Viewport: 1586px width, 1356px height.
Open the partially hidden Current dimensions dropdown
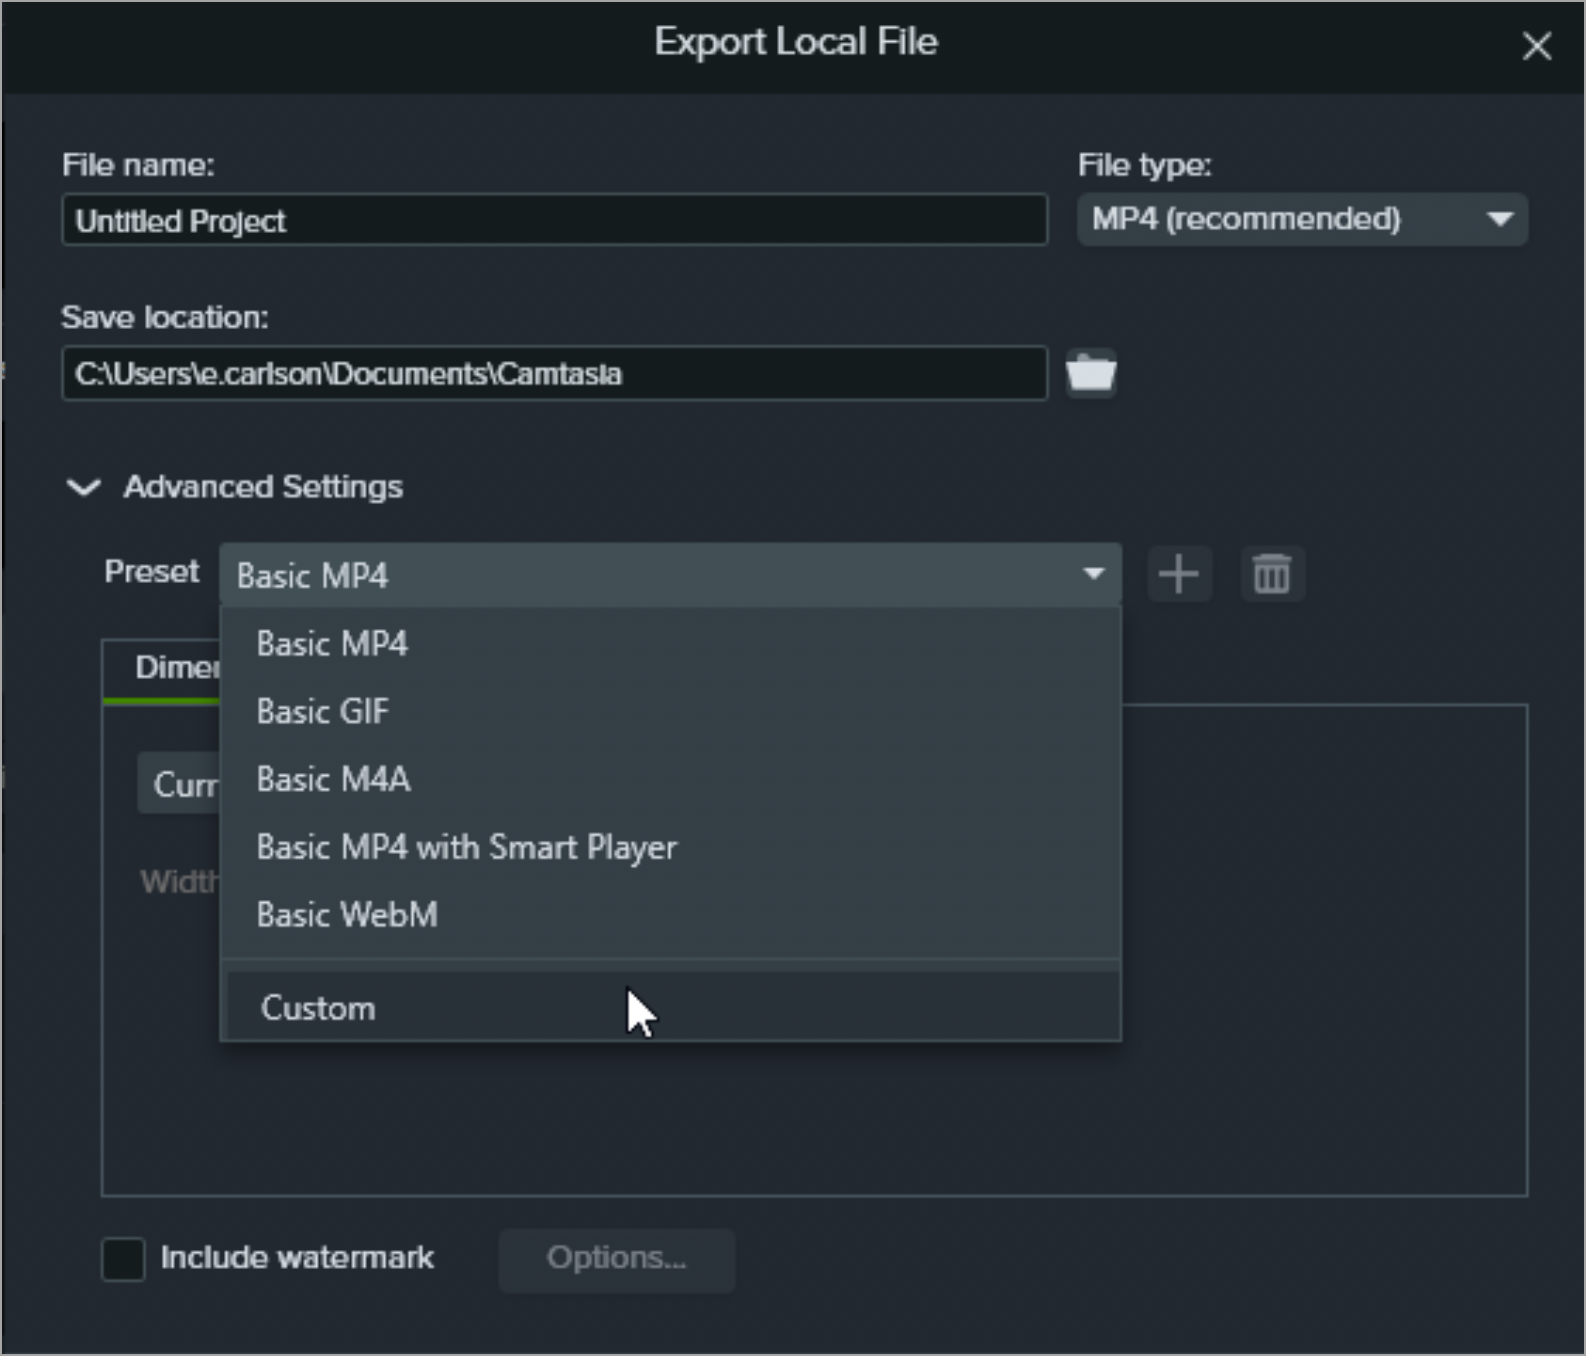[179, 784]
